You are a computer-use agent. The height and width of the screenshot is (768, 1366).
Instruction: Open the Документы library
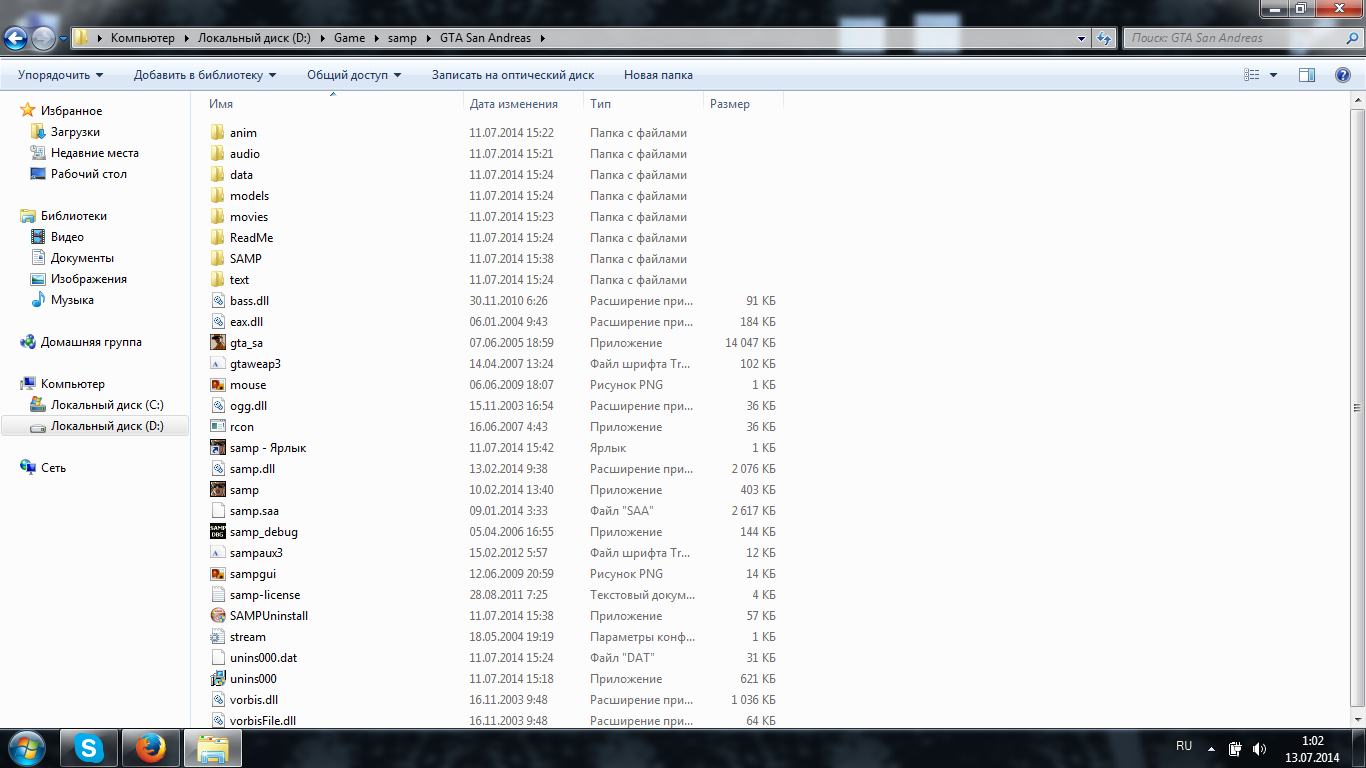pyautogui.click(x=82, y=258)
